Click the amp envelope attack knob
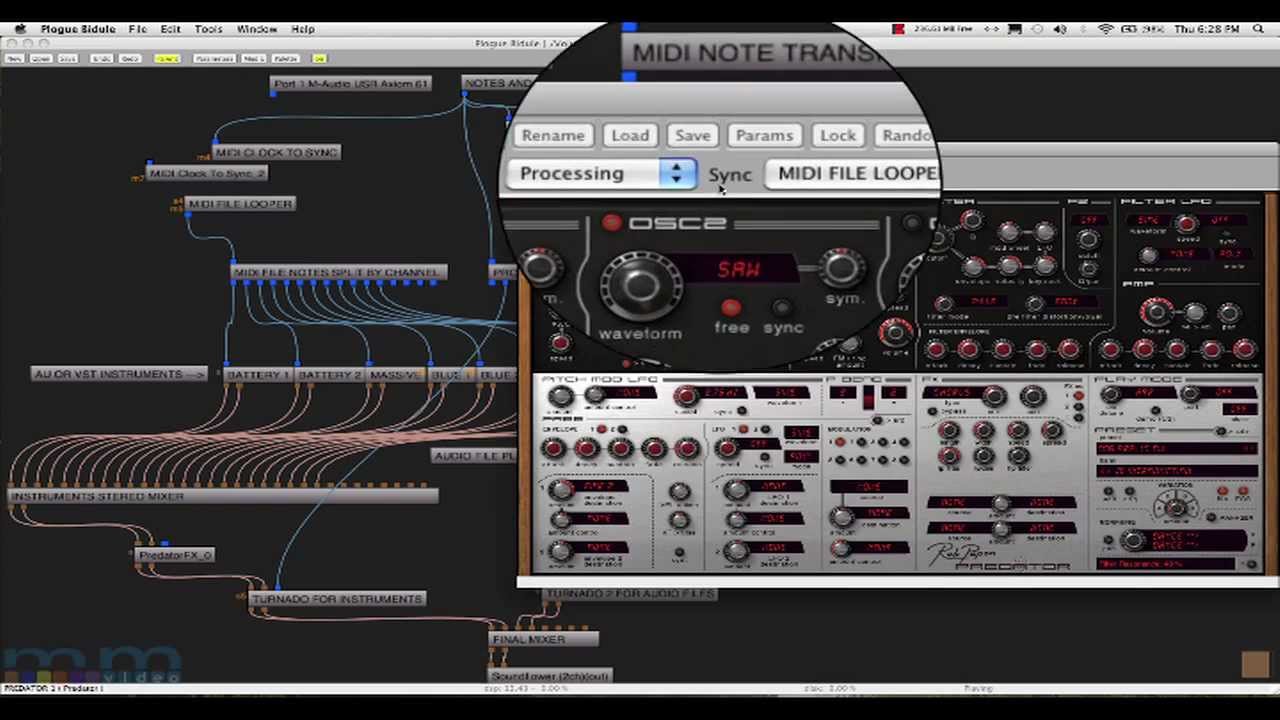Screen dimensions: 1280x720 pos(1109,349)
